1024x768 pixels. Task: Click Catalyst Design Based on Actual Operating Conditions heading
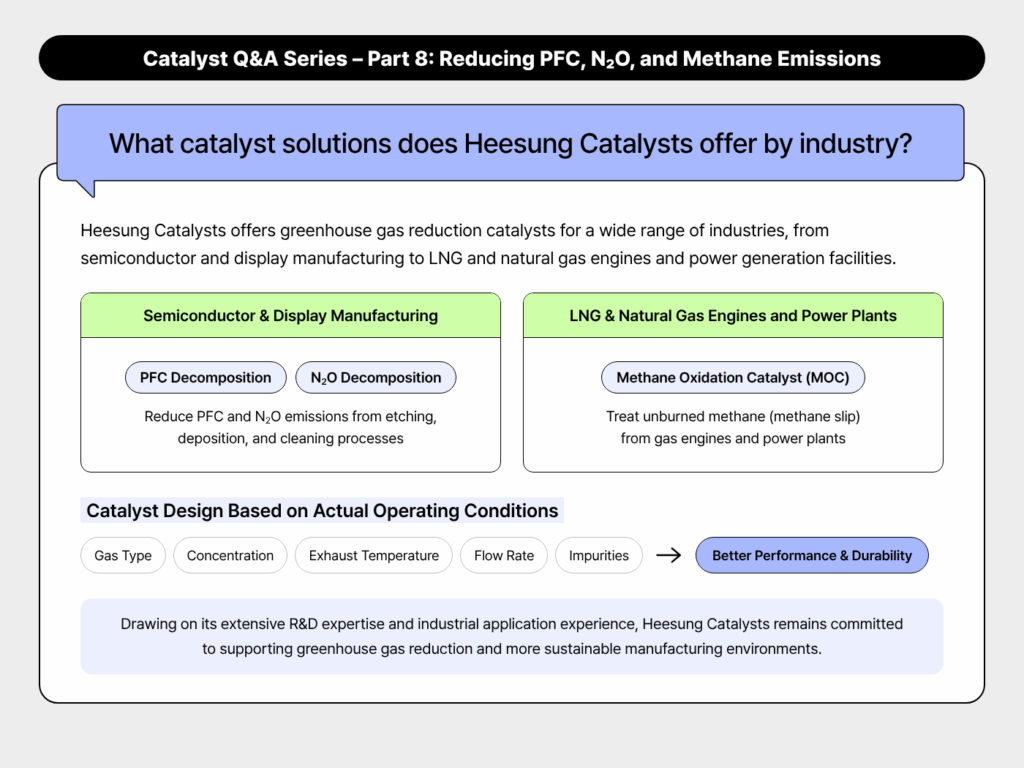322,510
